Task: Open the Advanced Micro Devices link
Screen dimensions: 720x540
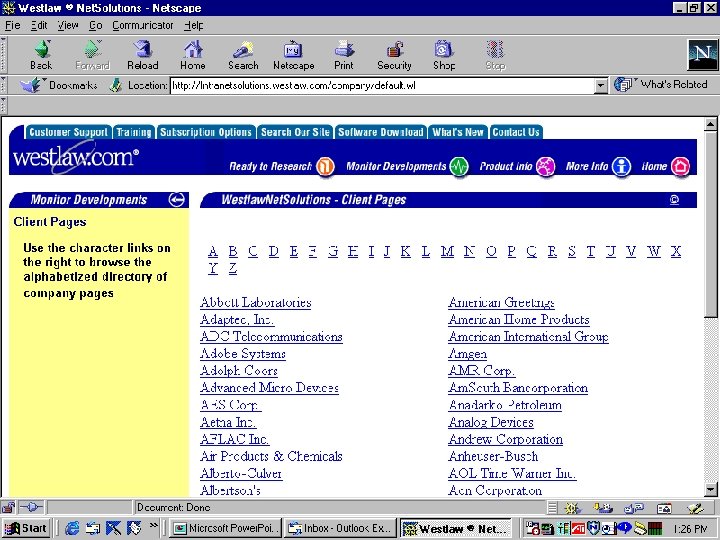Action: (270, 388)
